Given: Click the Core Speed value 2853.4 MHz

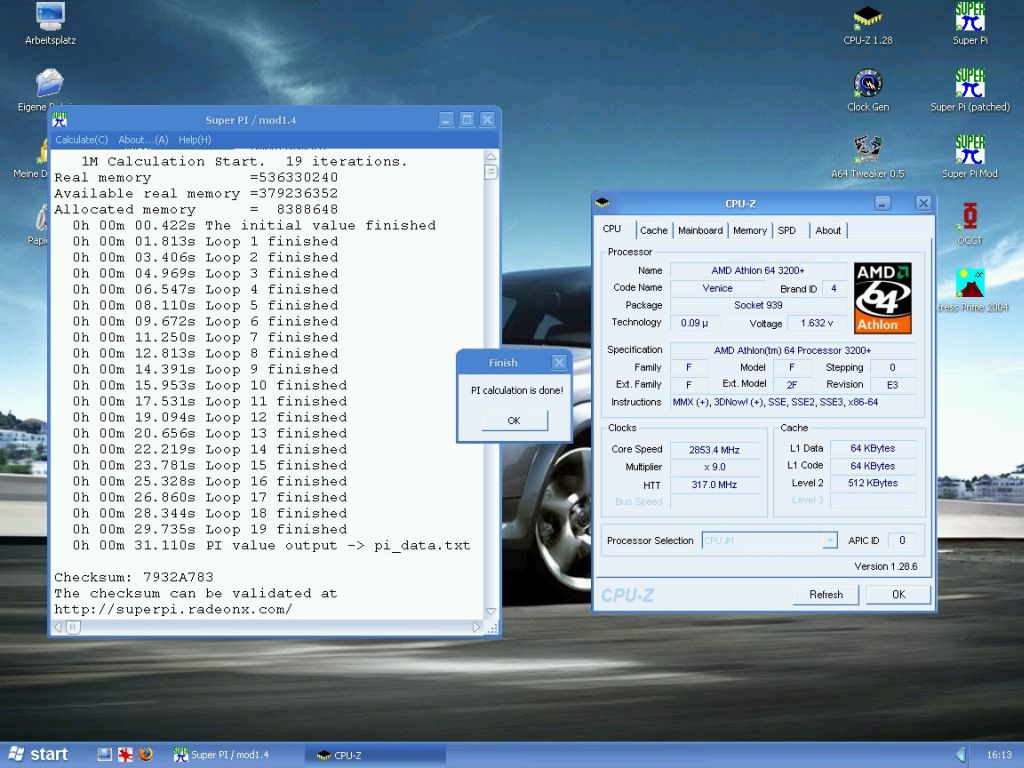Looking at the screenshot, I should [x=714, y=450].
